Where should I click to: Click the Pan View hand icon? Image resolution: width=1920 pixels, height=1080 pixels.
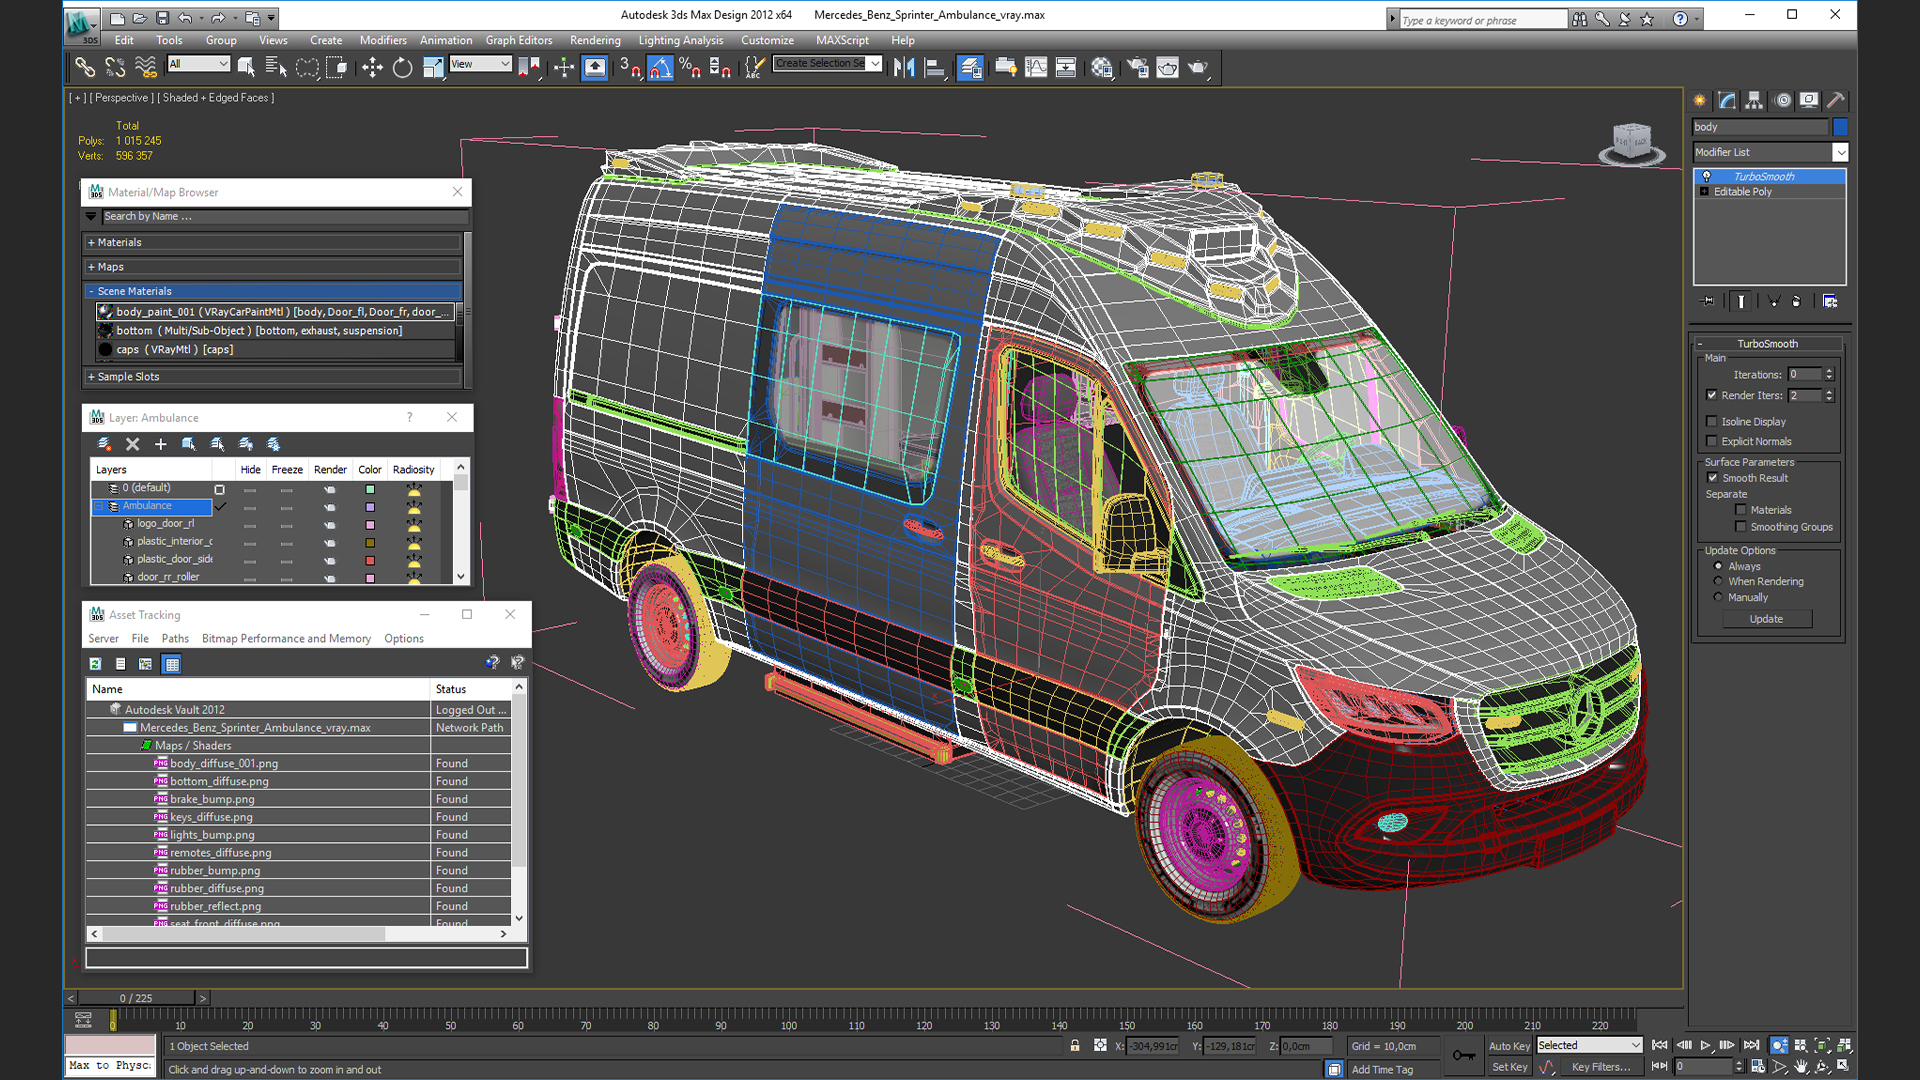1801,1067
